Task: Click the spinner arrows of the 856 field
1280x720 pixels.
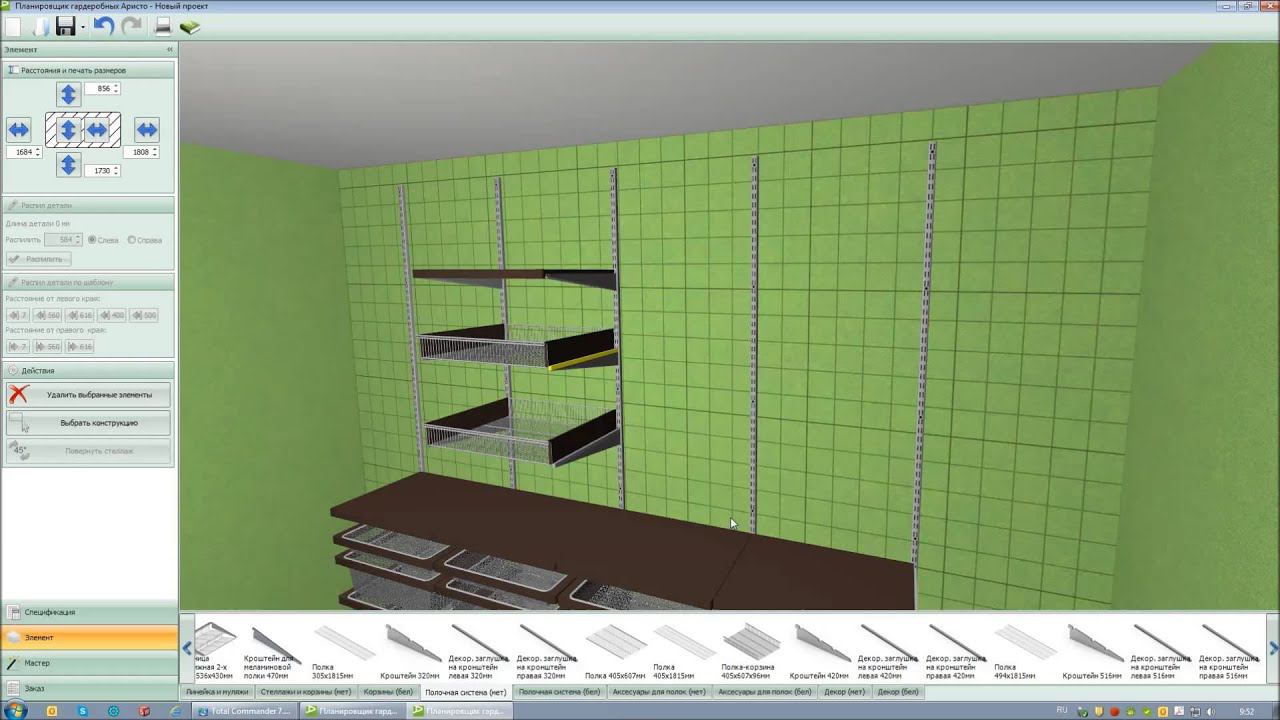Action: click(x=116, y=89)
